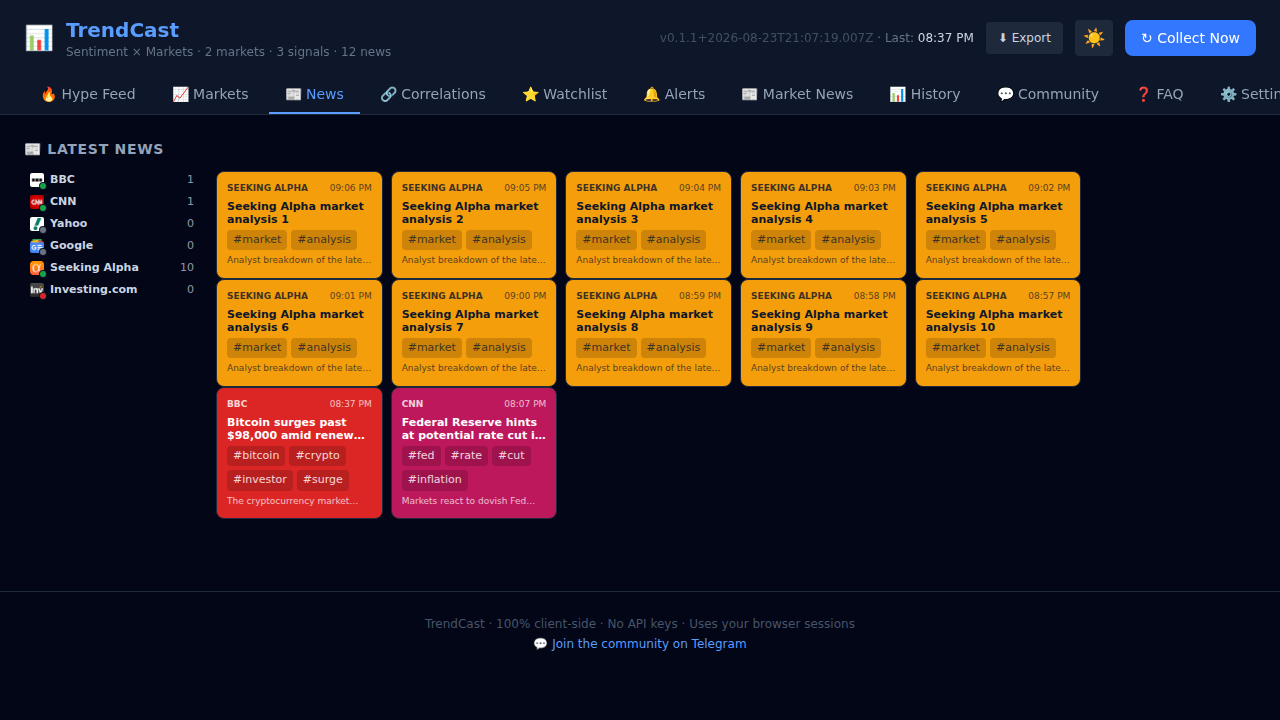Filter news by Investing.com source
The height and width of the screenshot is (720, 1280).
pos(112,290)
